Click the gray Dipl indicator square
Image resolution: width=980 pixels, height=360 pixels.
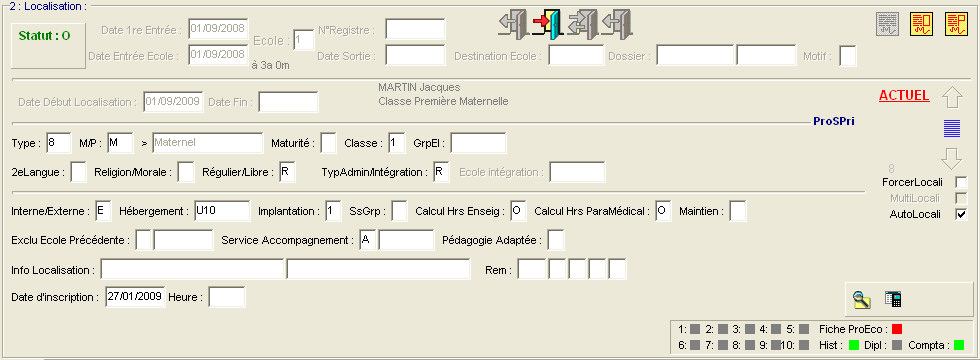897,344
